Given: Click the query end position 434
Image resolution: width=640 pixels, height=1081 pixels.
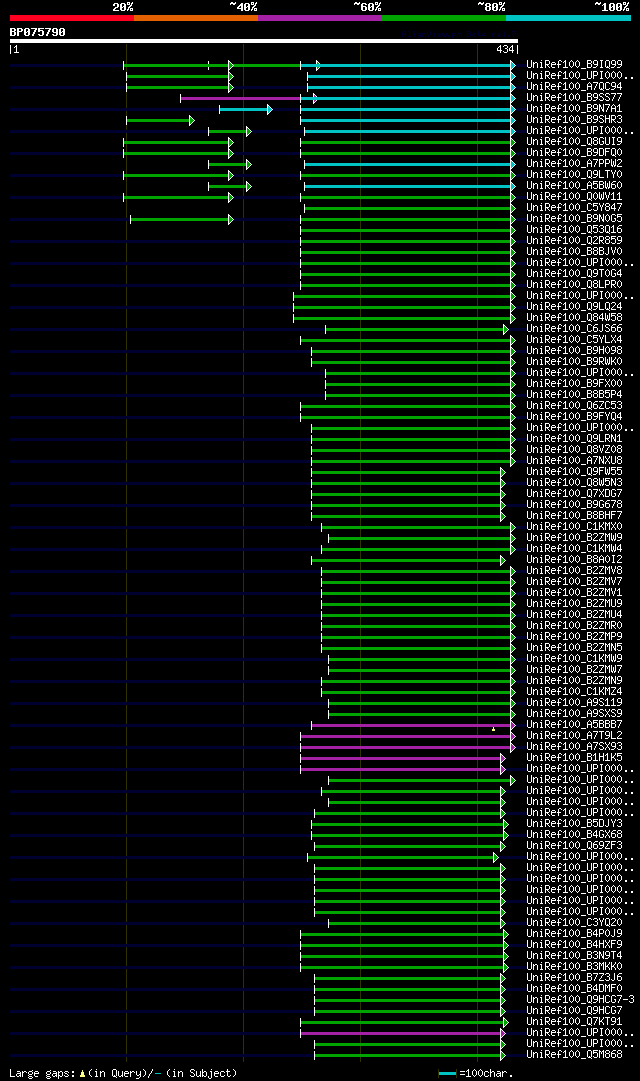Looking at the screenshot, I should [506, 50].
